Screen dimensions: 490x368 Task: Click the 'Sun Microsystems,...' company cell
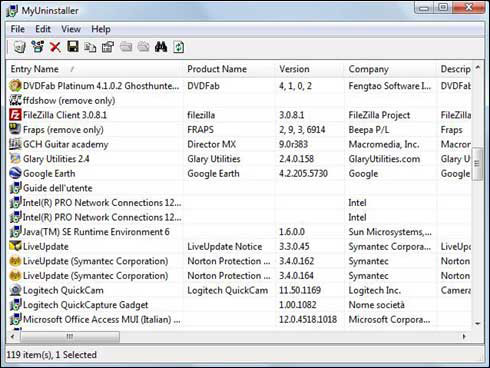click(390, 232)
